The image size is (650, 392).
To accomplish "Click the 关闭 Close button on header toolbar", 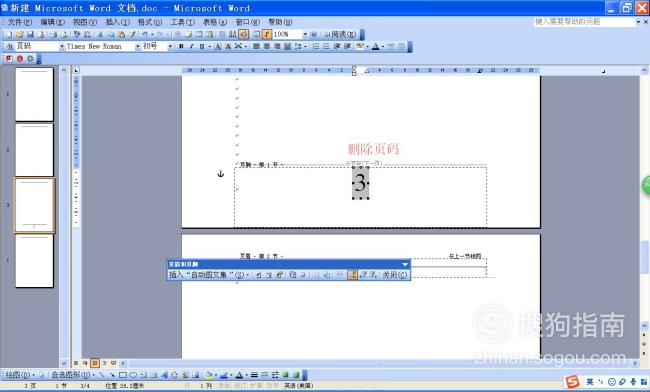I will [394, 275].
